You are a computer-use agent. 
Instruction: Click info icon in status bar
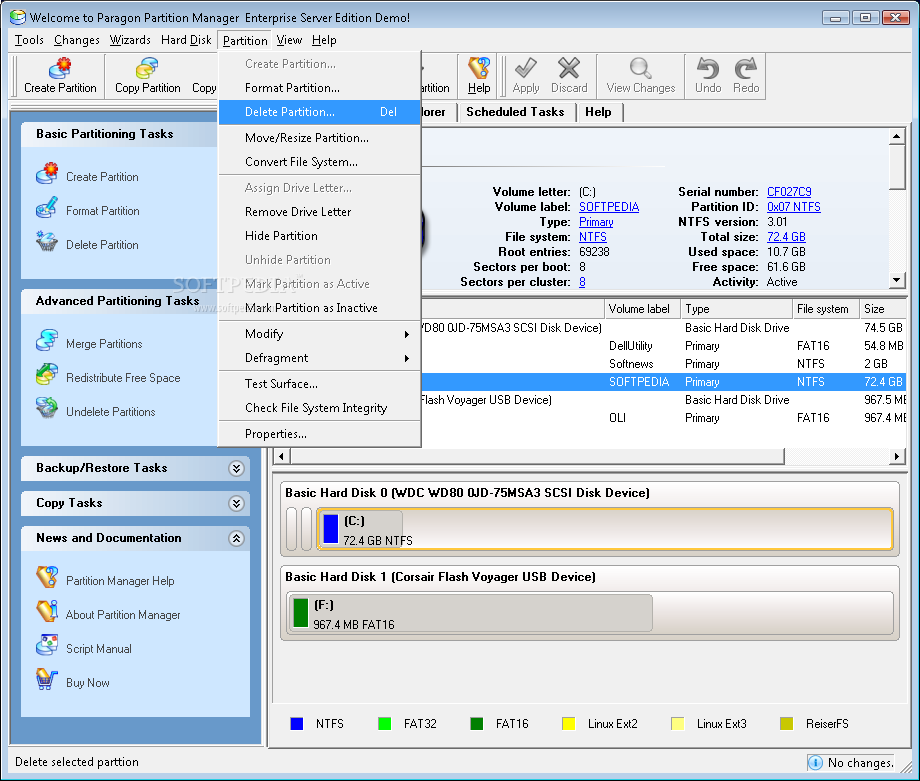tap(815, 762)
